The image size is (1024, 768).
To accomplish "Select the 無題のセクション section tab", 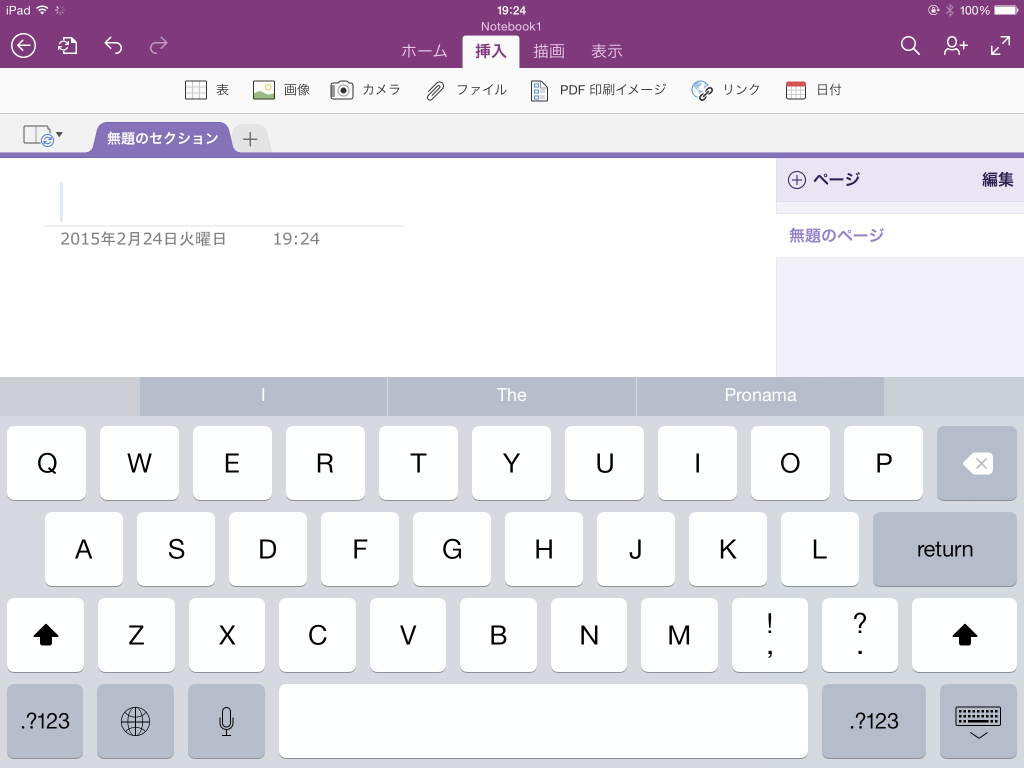I will coord(160,138).
